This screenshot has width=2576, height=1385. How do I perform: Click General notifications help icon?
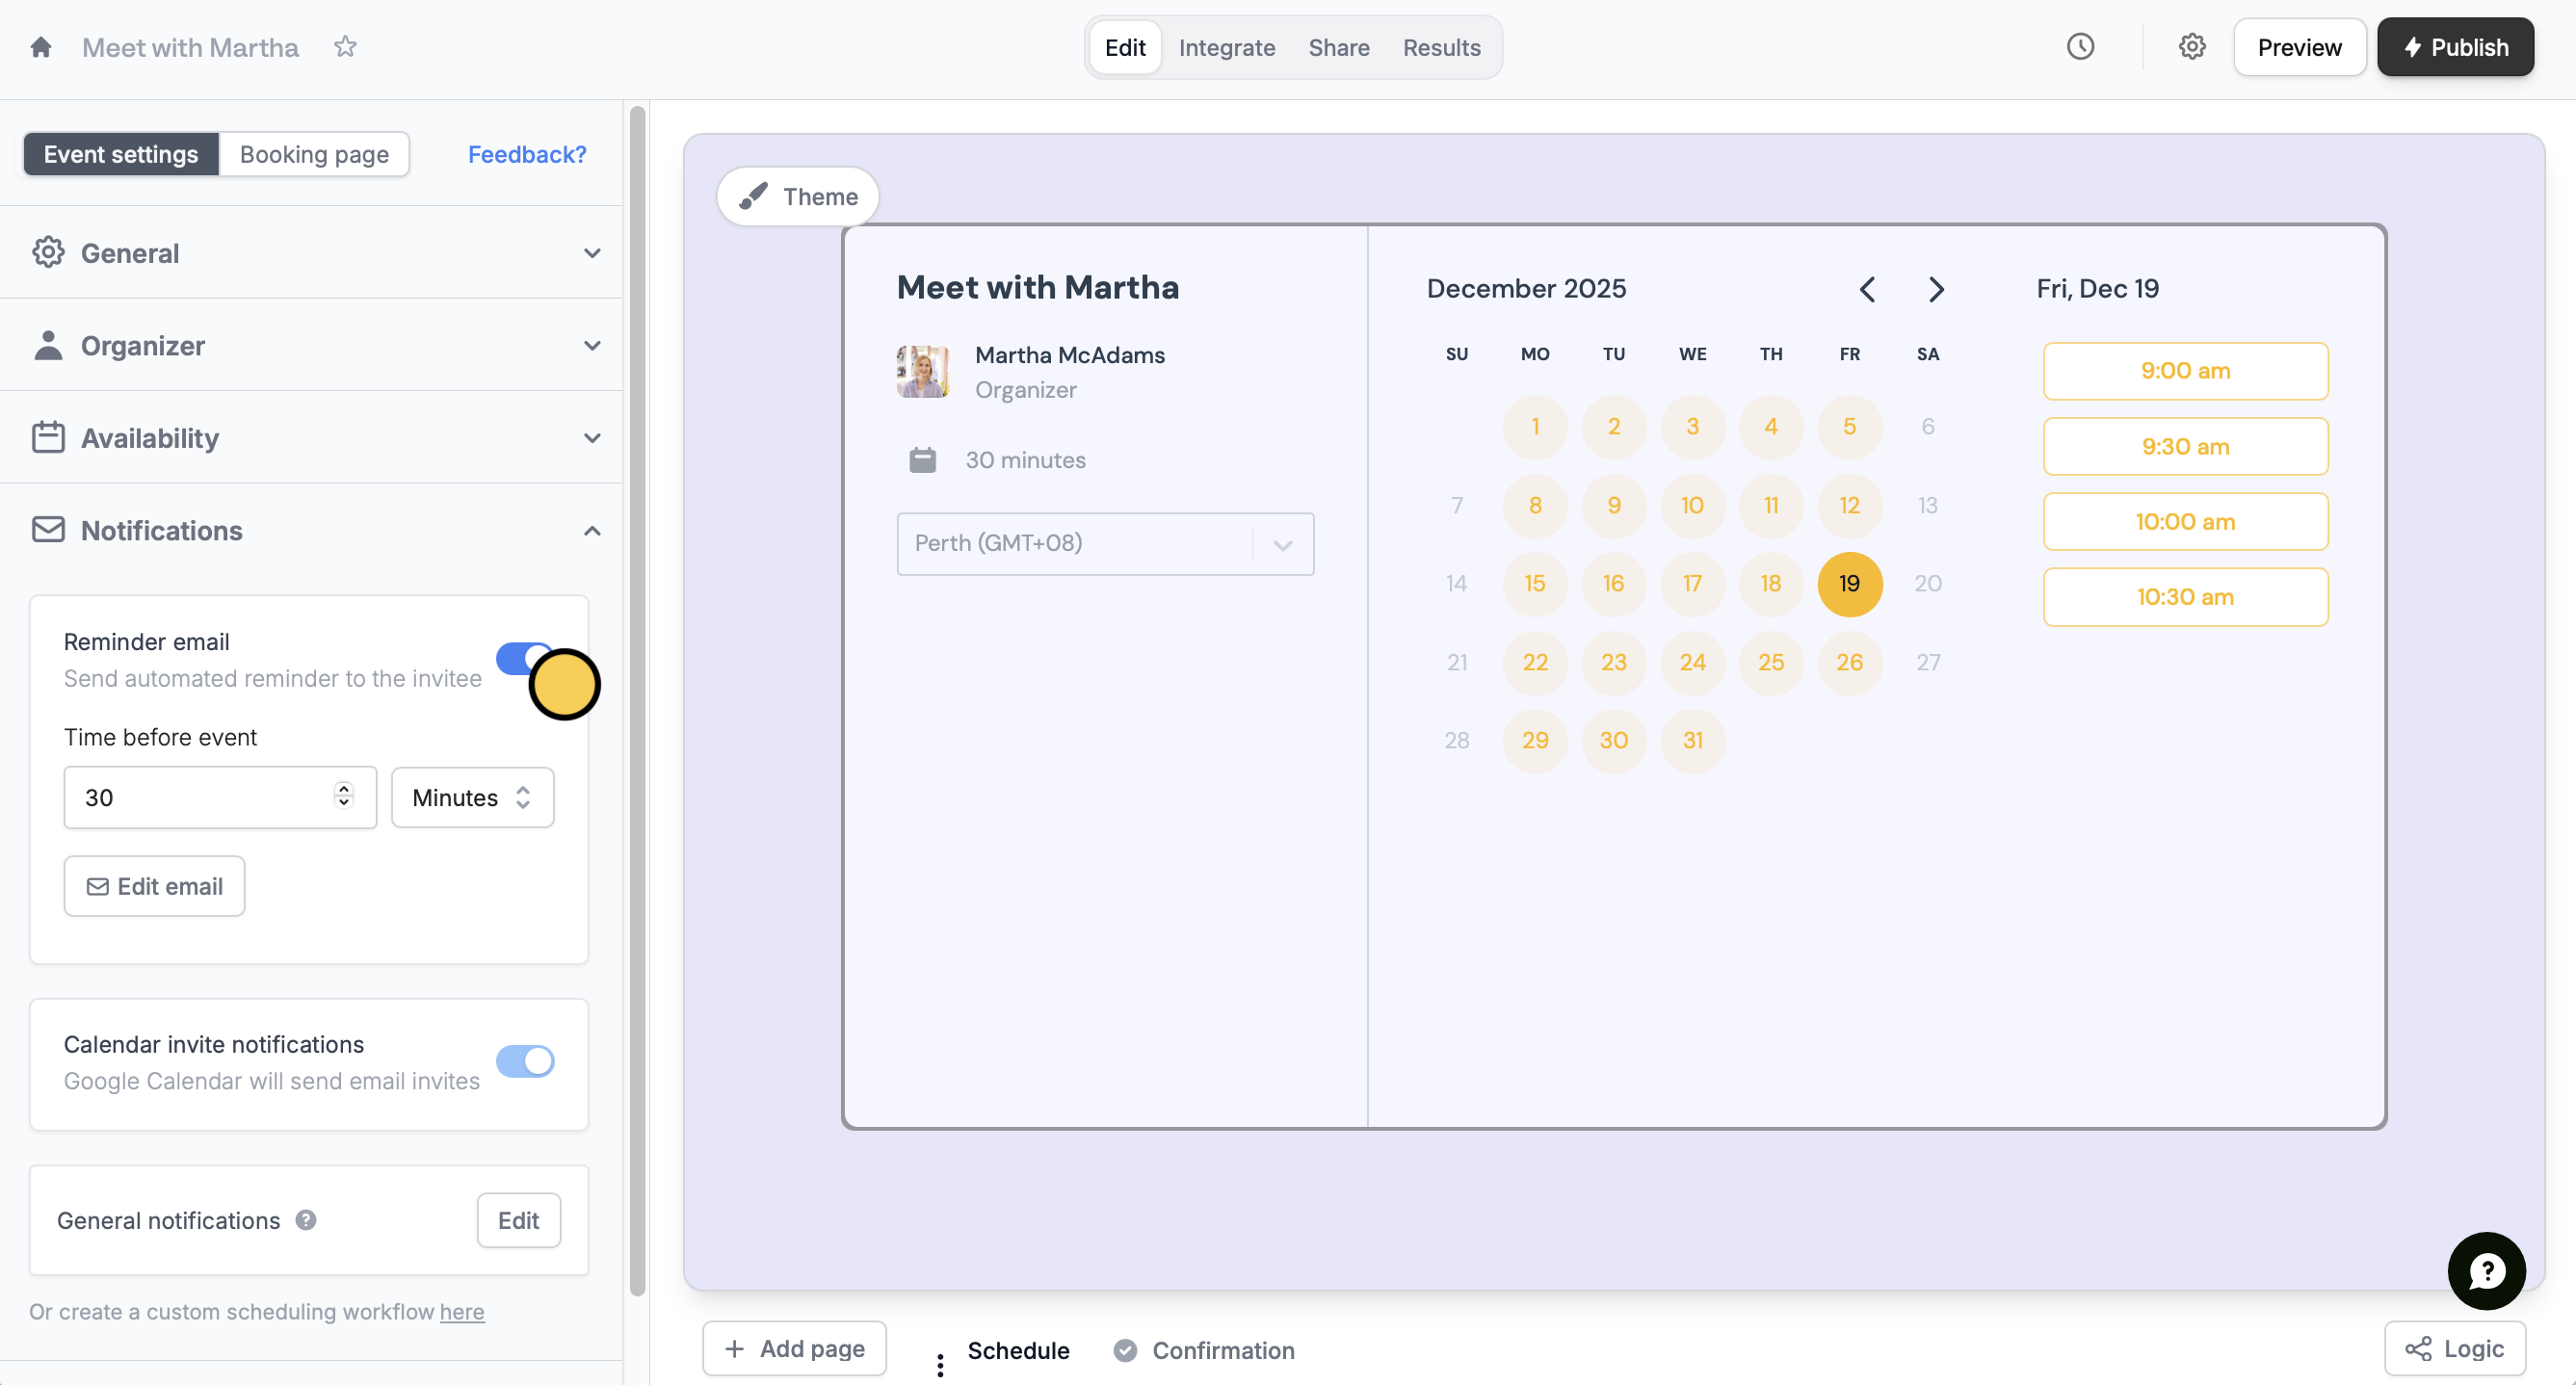[306, 1220]
